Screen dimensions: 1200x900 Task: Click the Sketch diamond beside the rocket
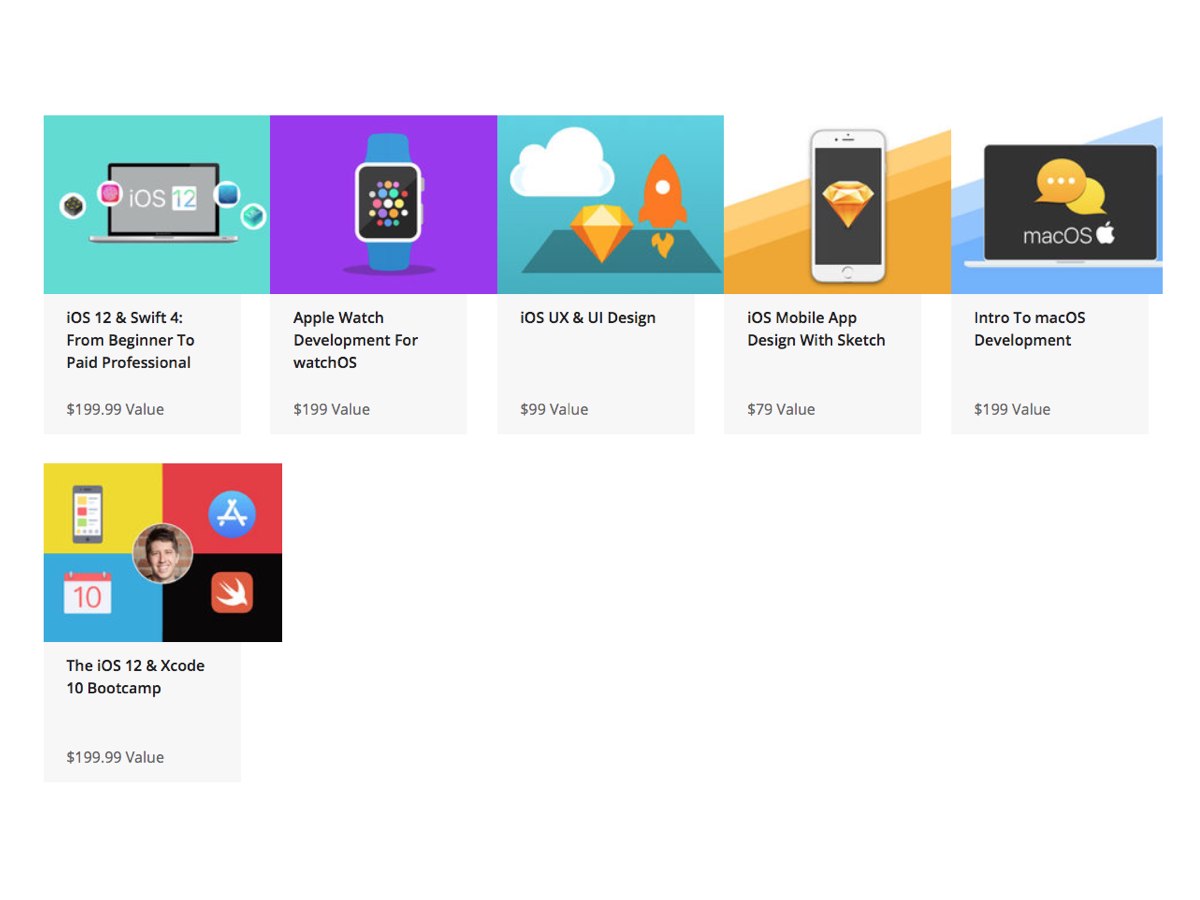(x=602, y=232)
